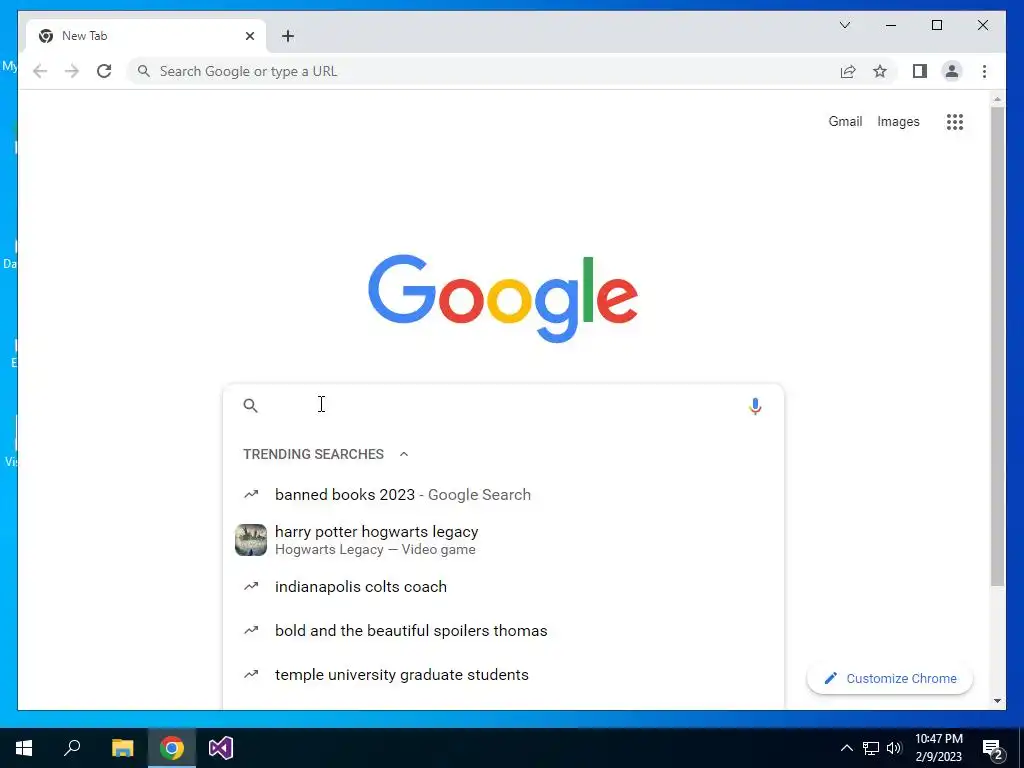Click the Google logo
The height and width of the screenshot is (768, 1024).
pos(503,298)
